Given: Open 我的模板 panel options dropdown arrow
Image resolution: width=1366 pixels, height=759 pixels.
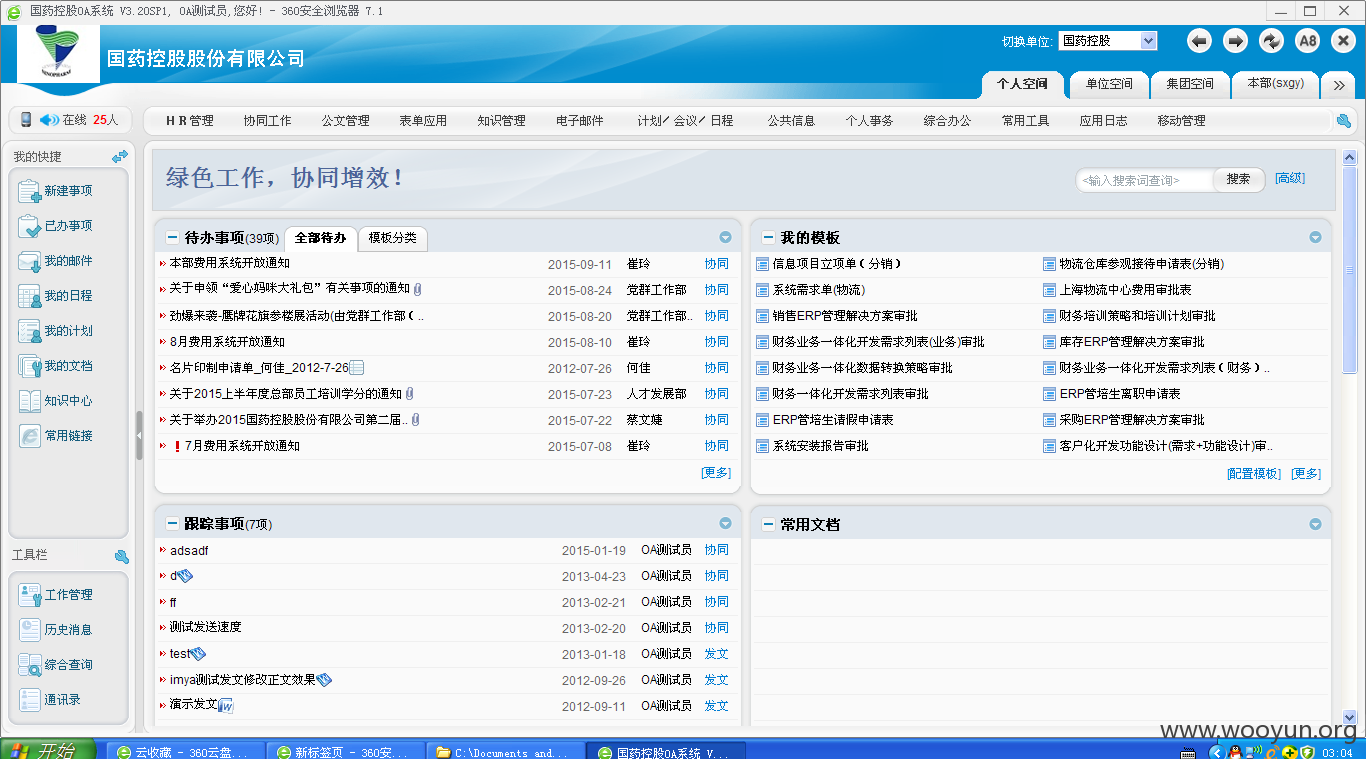Looking at the screenshot, I should pos(1315,238).
